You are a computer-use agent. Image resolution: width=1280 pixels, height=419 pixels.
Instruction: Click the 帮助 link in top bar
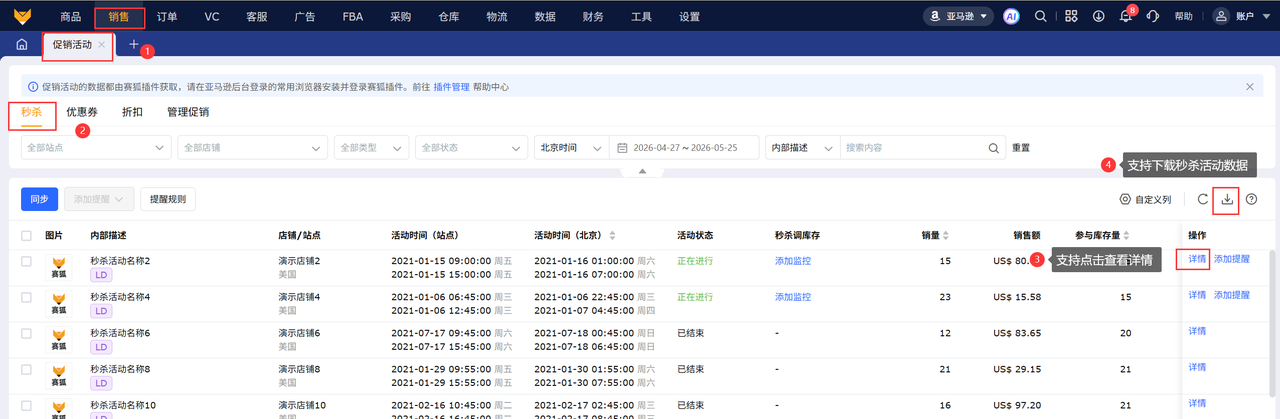[1184, 16]
